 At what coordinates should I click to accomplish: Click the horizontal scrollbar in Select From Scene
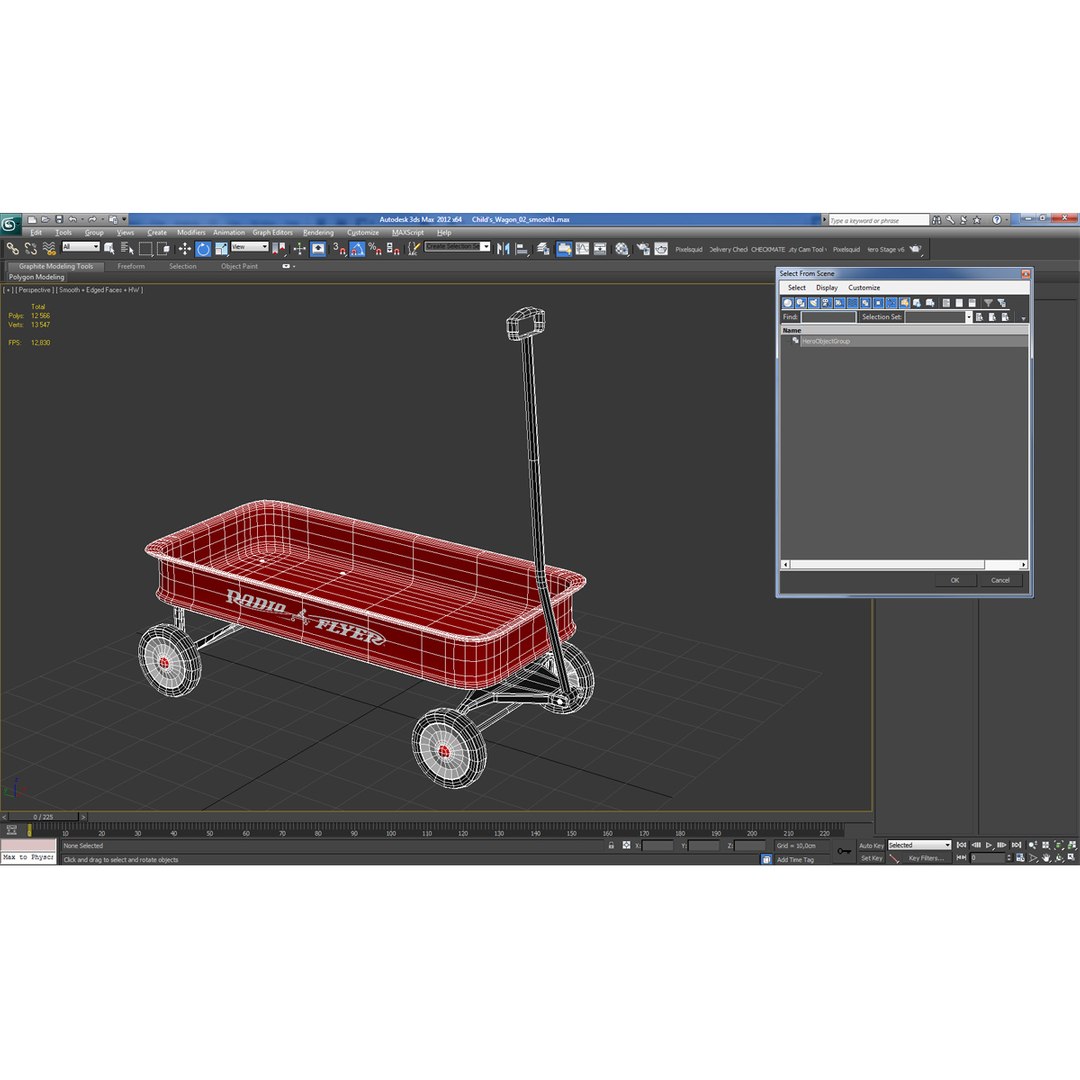(887, 564)
